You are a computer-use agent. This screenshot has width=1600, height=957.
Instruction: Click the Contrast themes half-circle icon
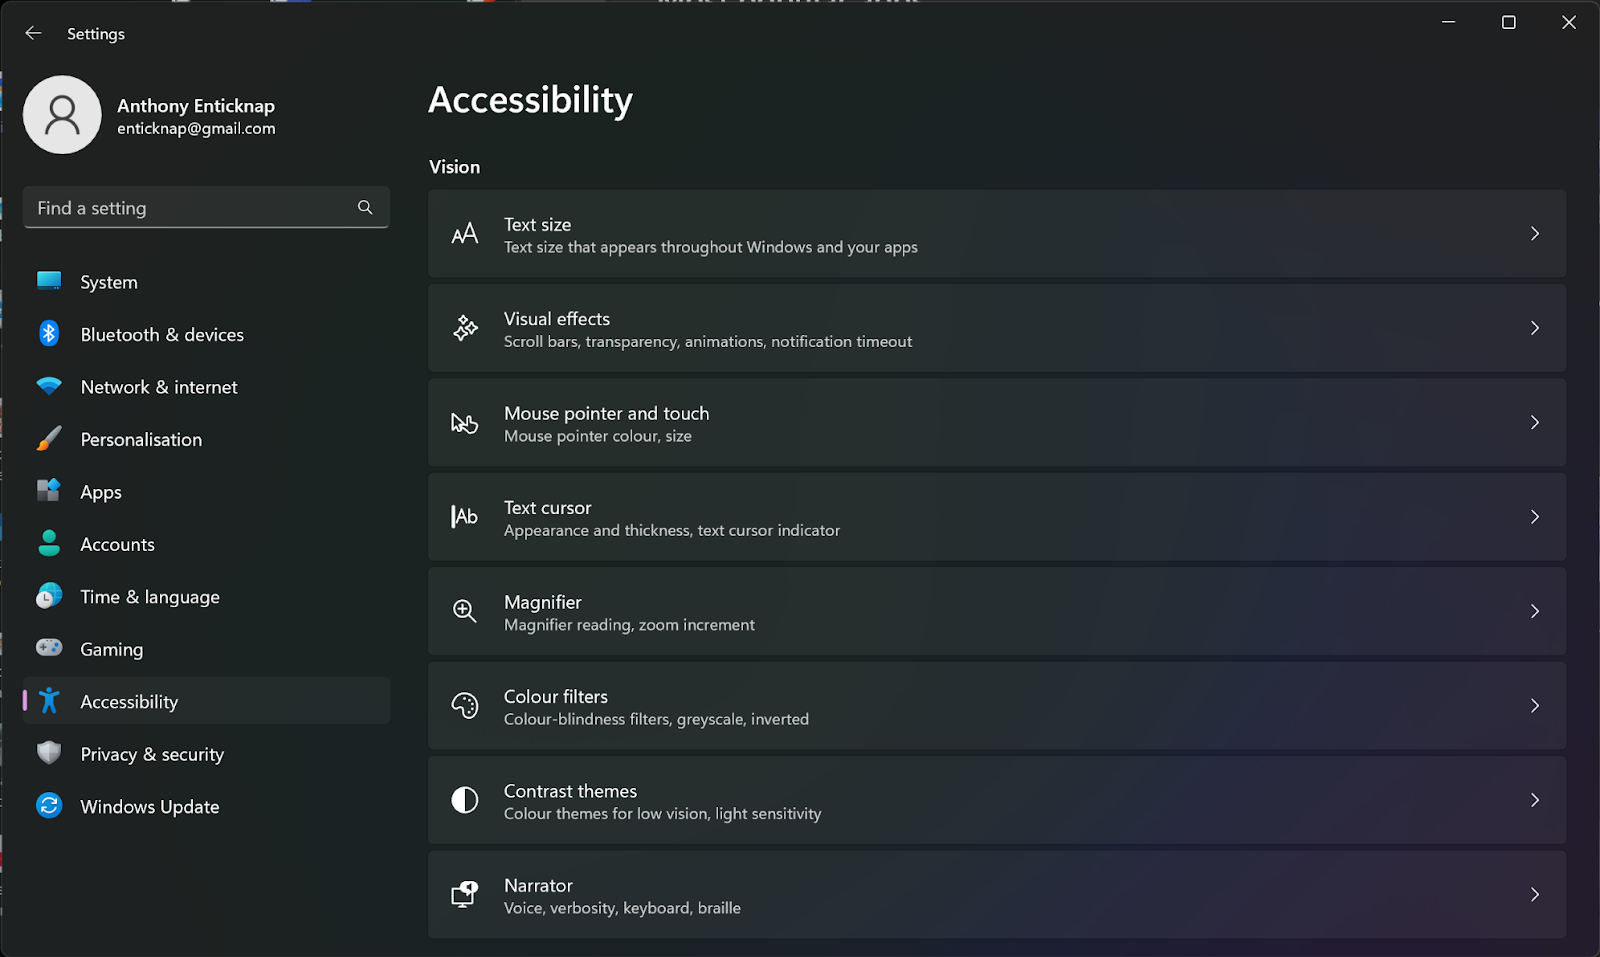coord(465,800)
